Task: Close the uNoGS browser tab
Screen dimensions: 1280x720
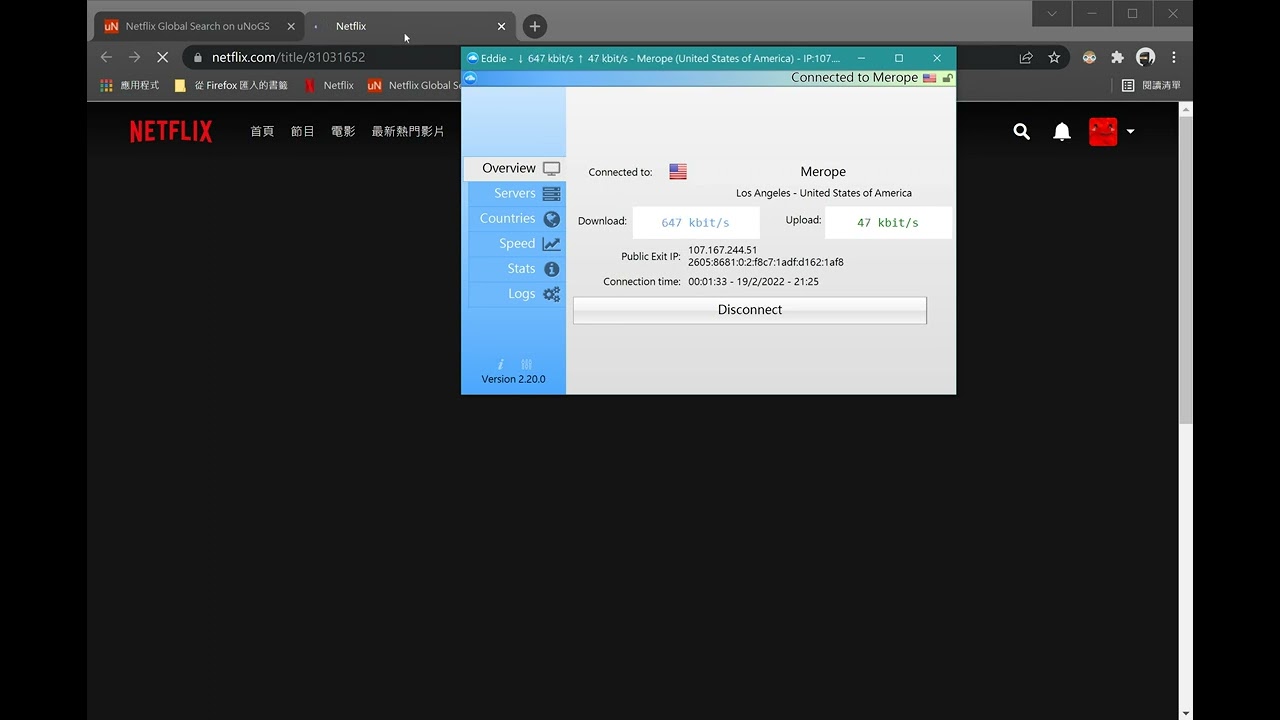Action: click(x=291, y=26)
